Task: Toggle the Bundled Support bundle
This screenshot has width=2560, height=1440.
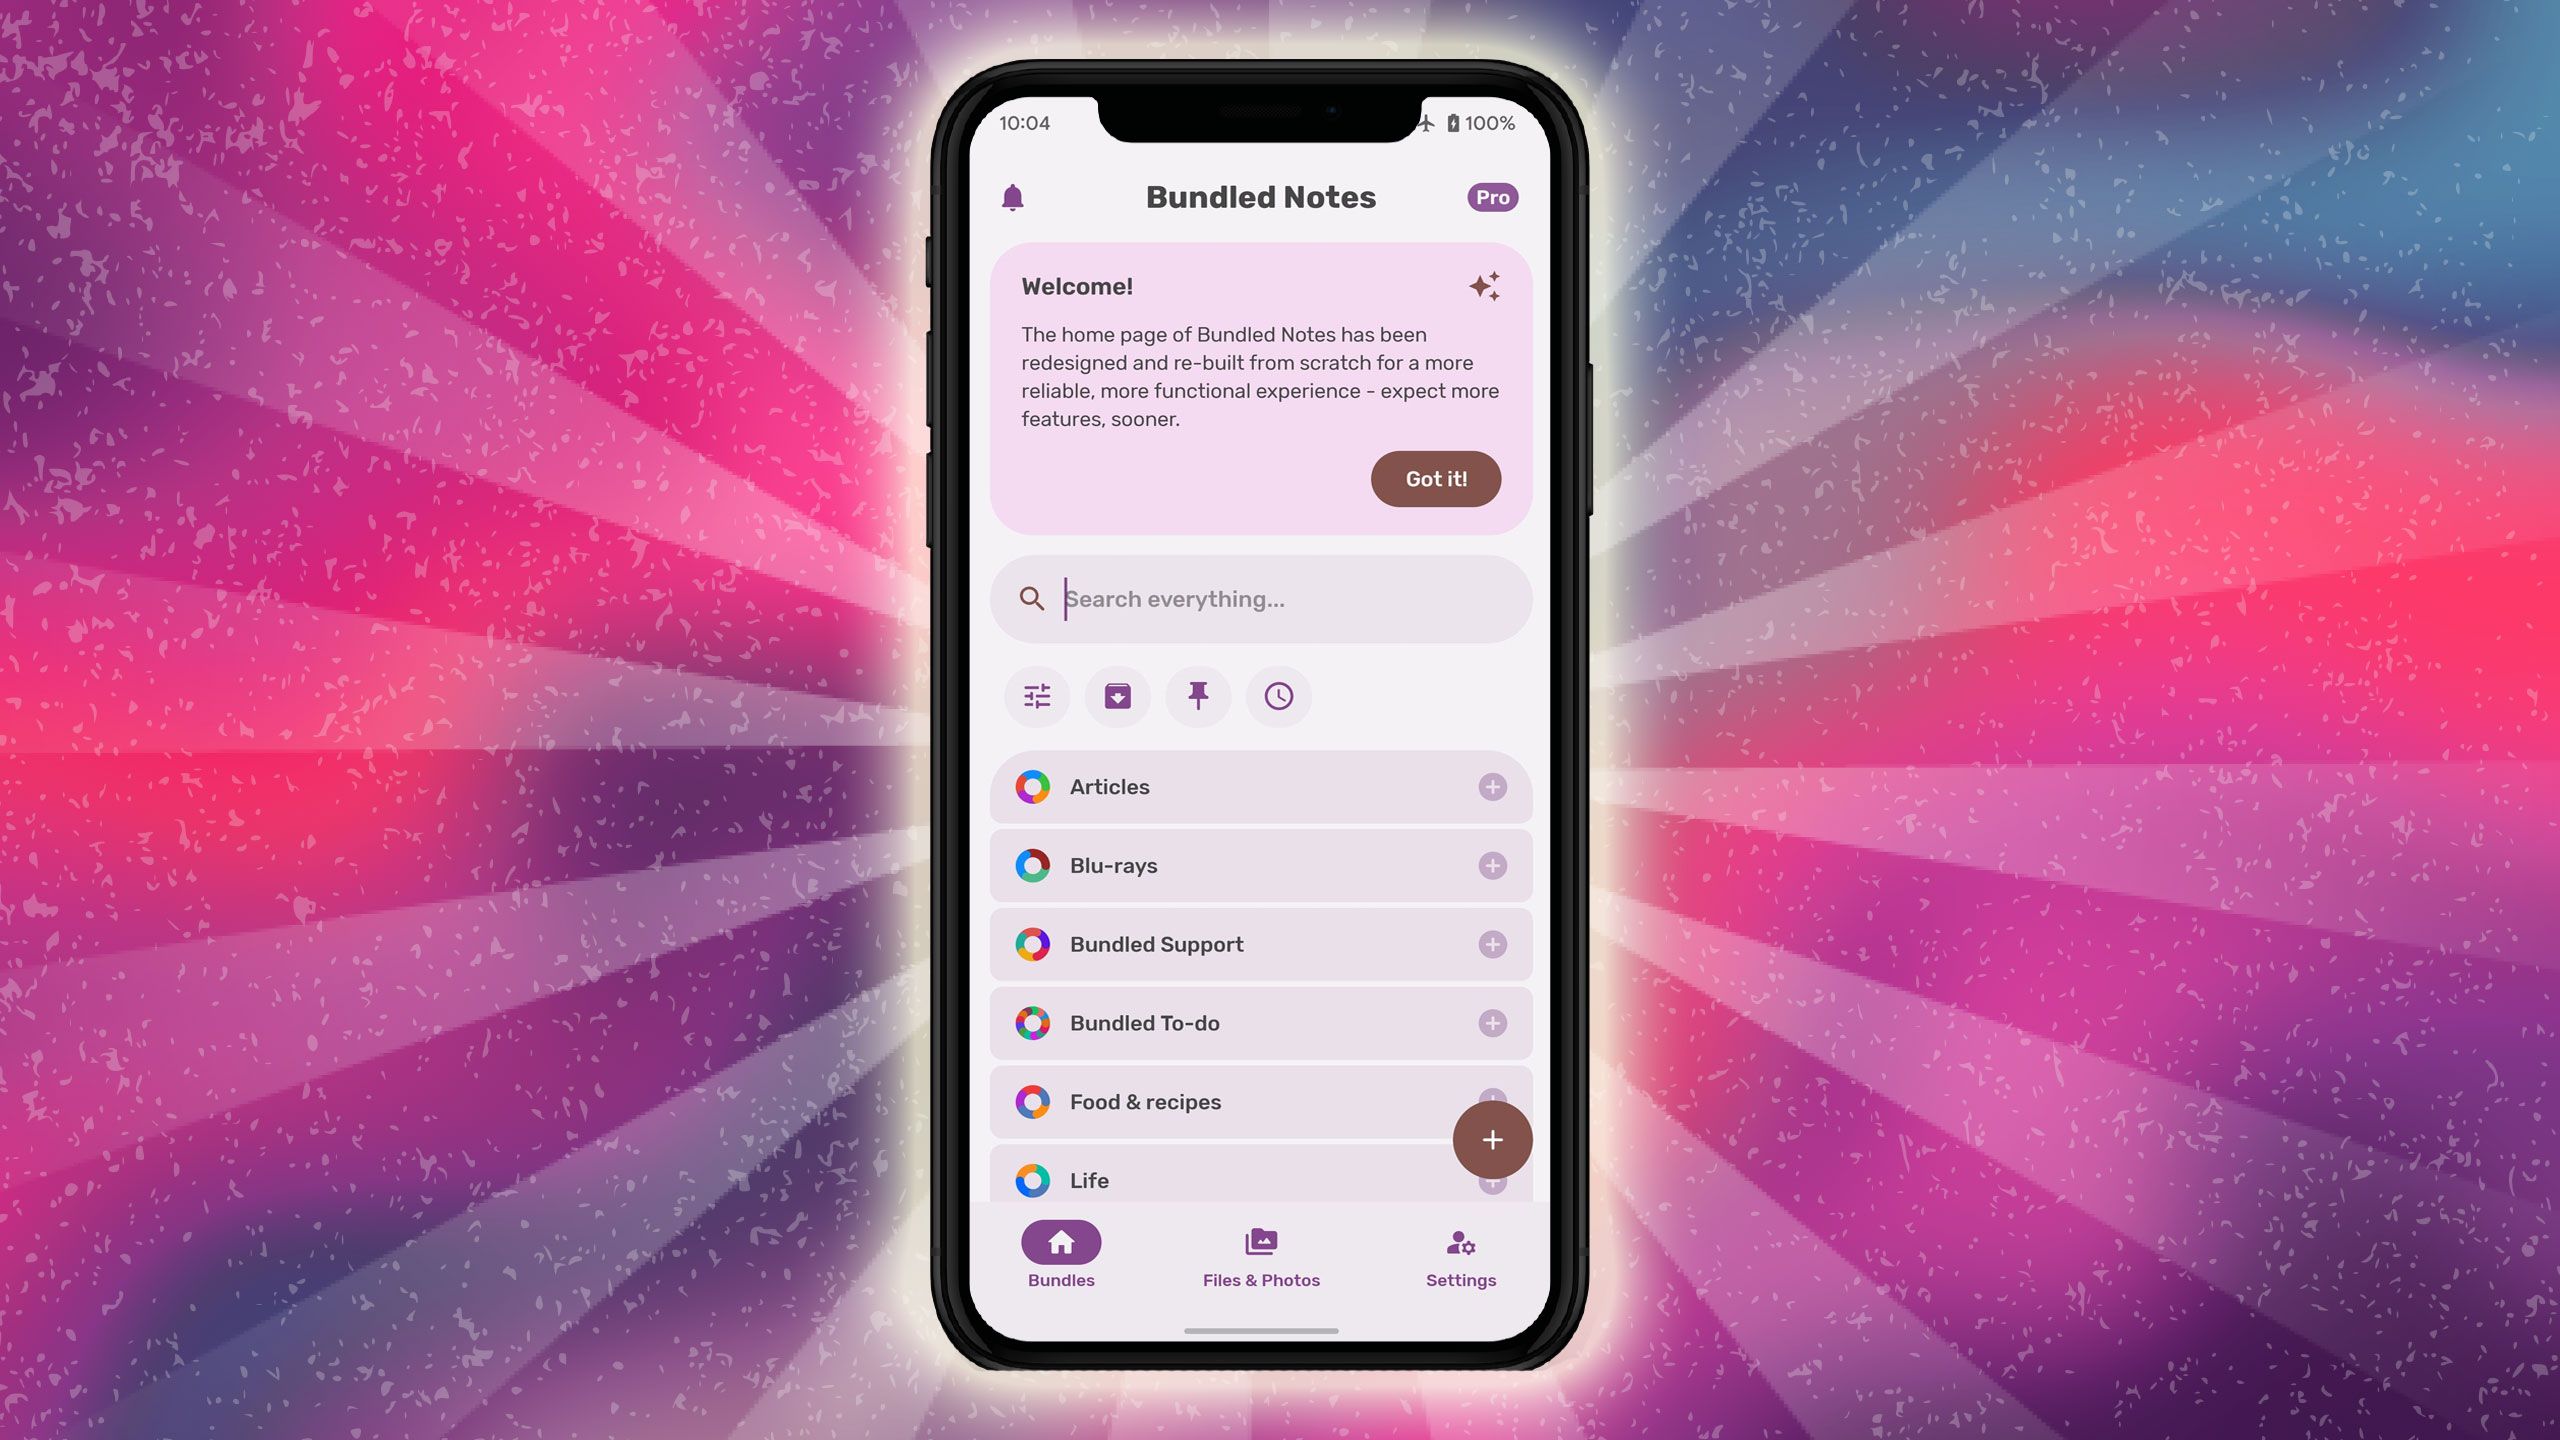Action: 1493,944
